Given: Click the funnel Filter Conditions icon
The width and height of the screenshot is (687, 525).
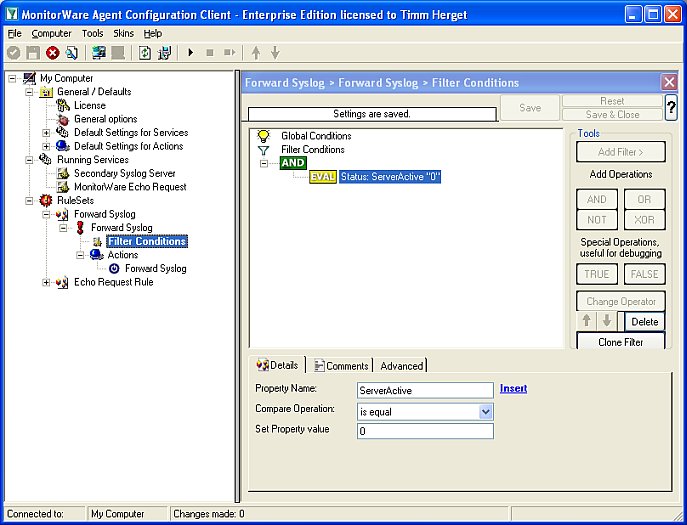Looking at the screenshot, I should click(x=263, y=150).
